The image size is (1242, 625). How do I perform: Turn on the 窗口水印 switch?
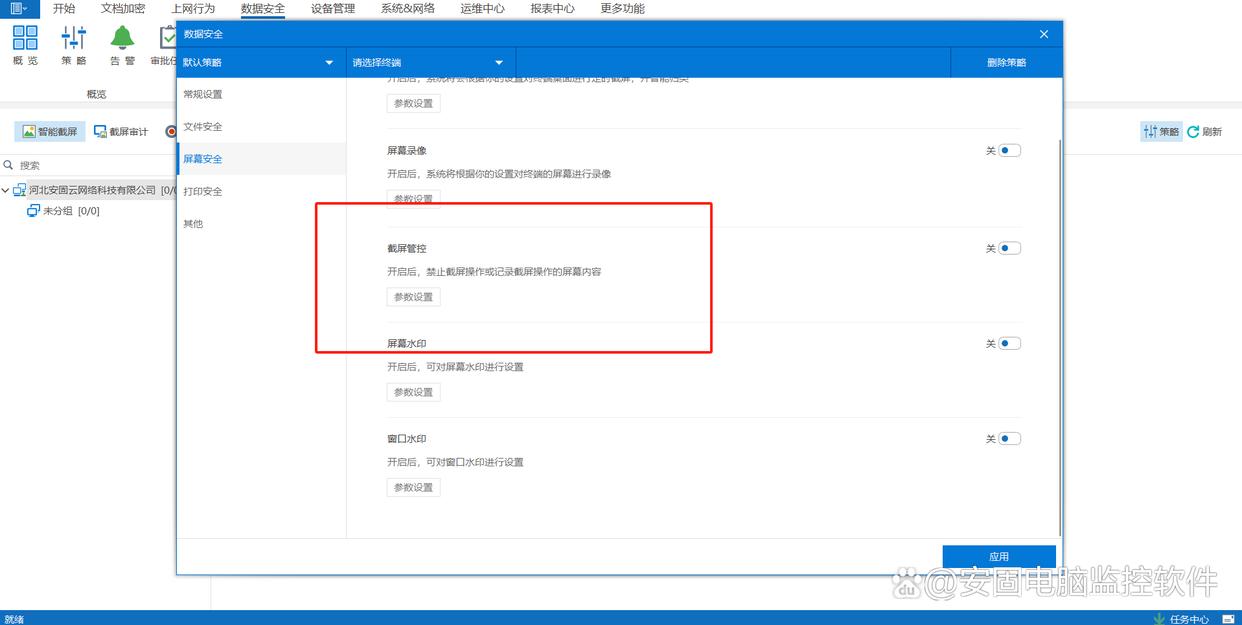1009,438
